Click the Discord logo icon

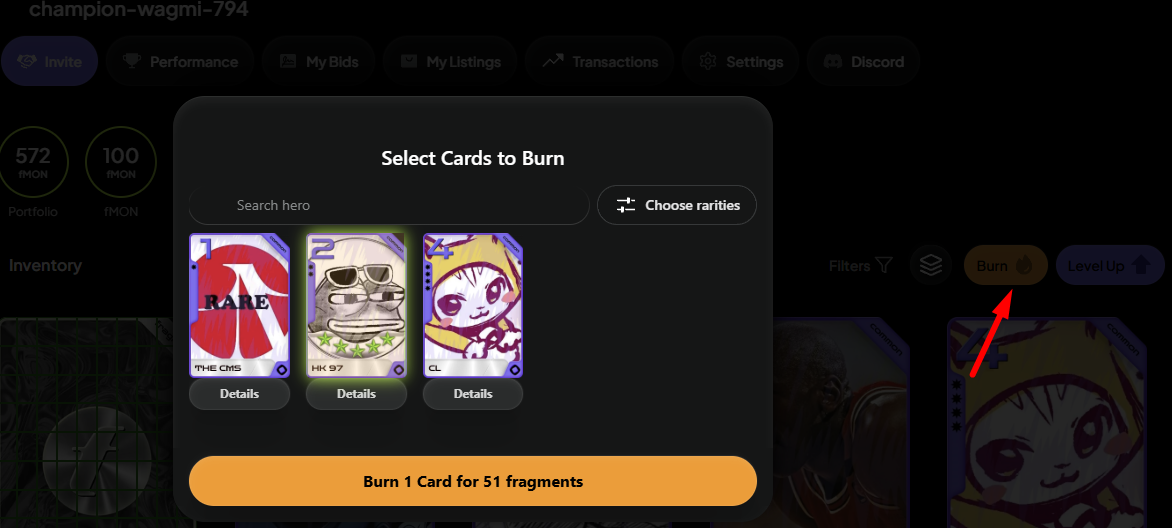pyautogui.click(x=833, y=62)
